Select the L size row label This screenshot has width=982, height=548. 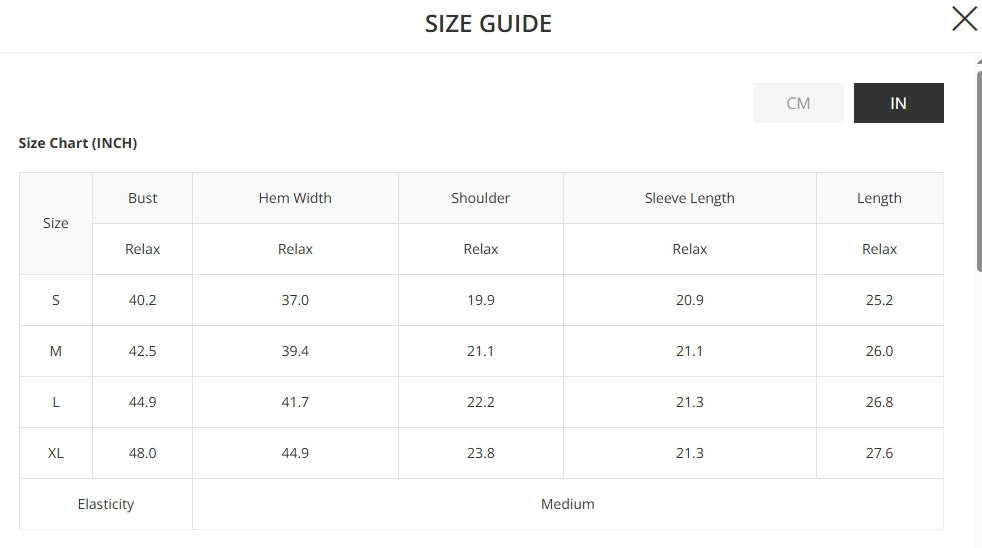56,402
